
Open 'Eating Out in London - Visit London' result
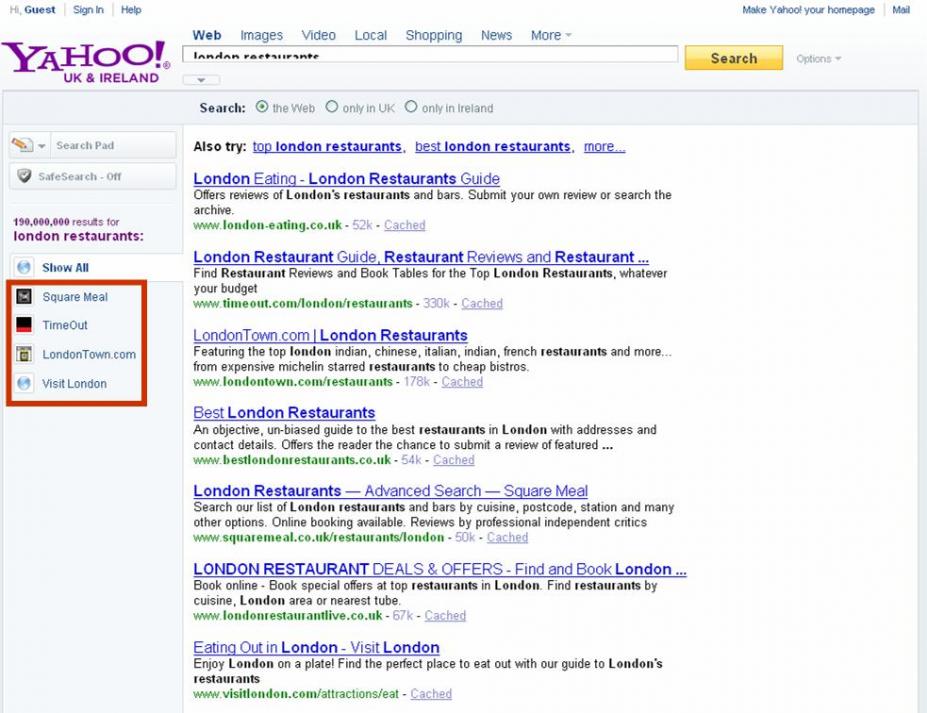click(316, 647)
